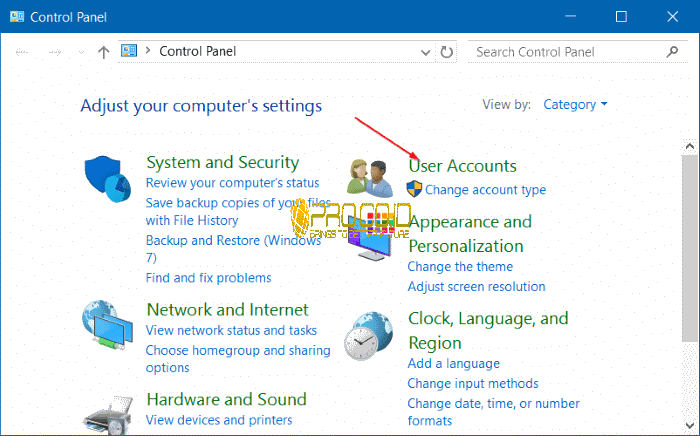
Task: Click Change account type link
Action: point(485,190)
